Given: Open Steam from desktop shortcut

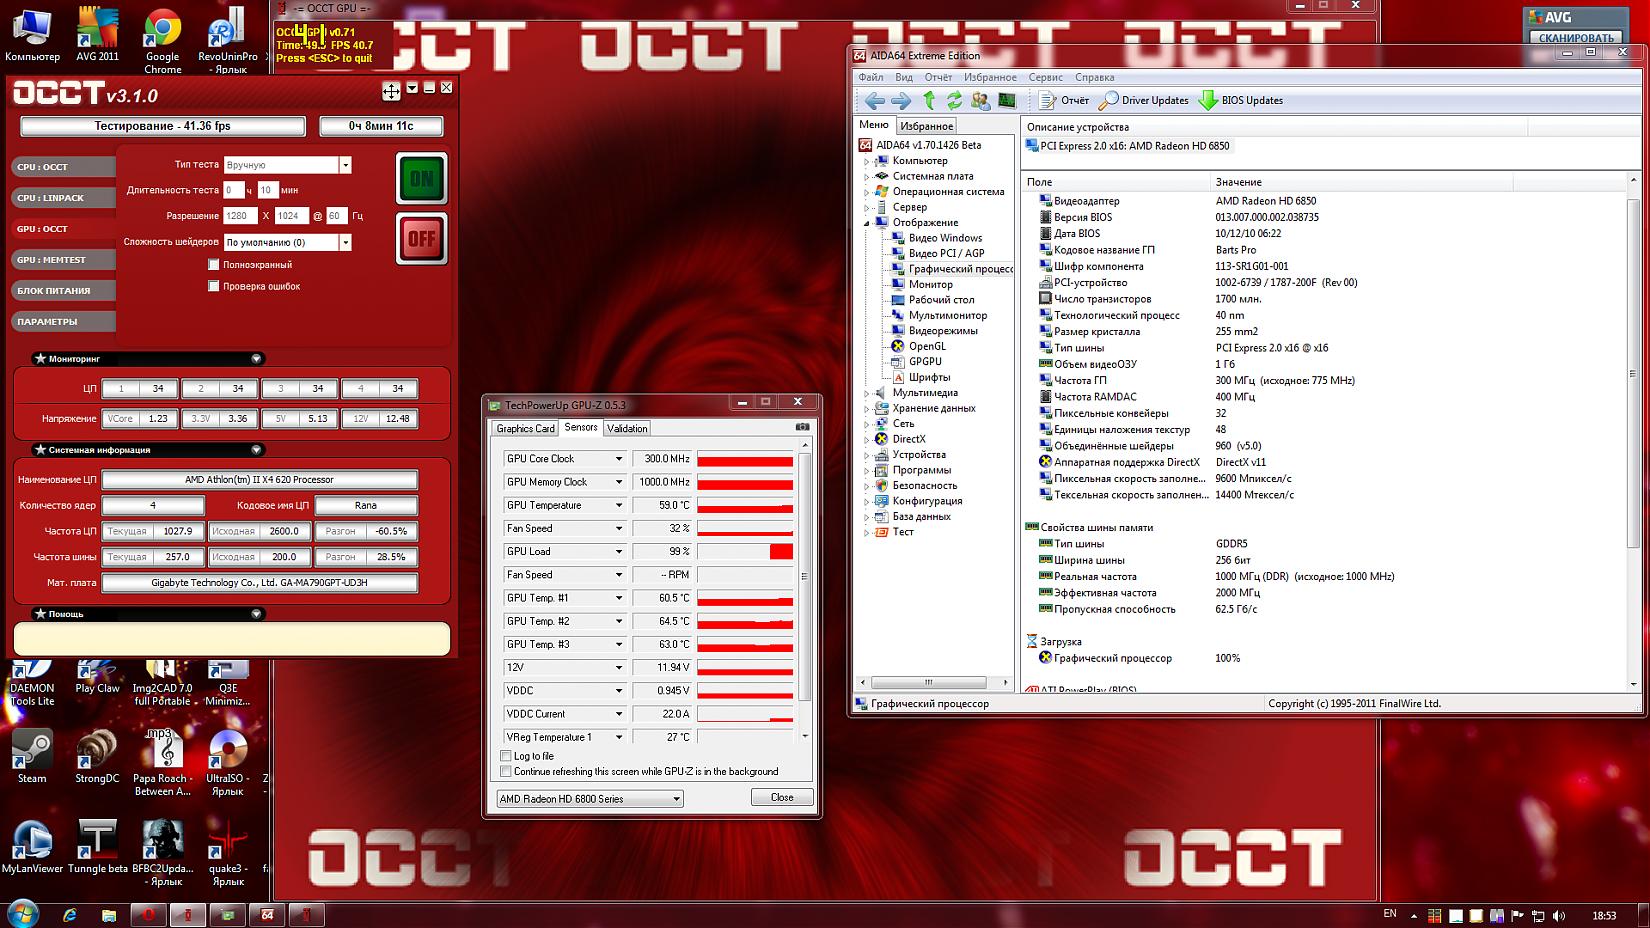Looking at the screenshot, I should (x=32, y=756).
